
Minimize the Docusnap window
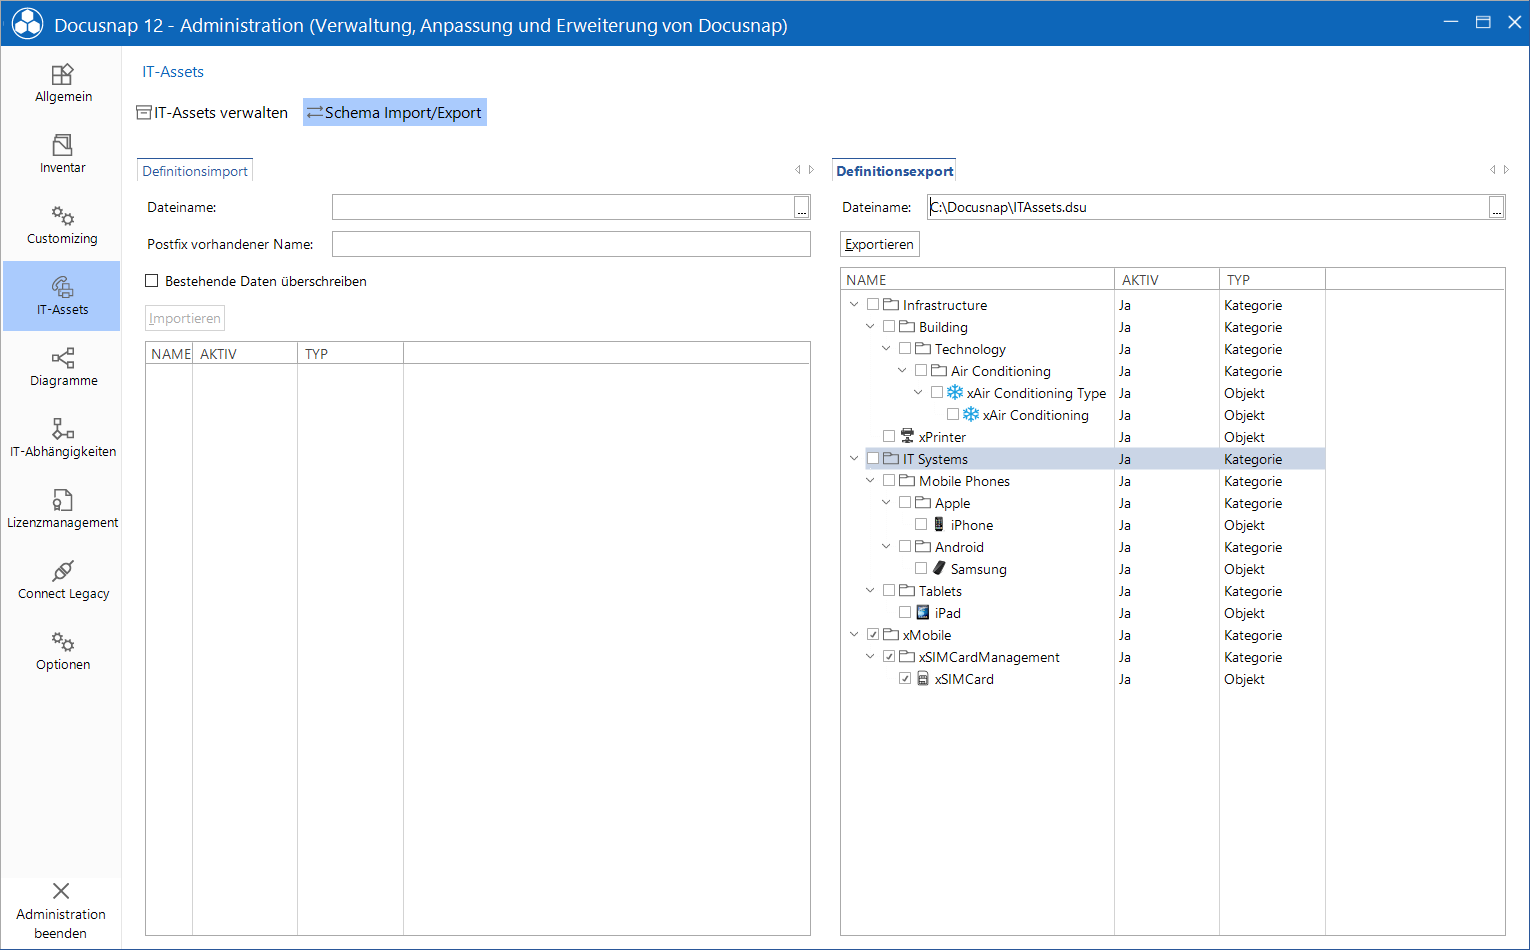1451,22
